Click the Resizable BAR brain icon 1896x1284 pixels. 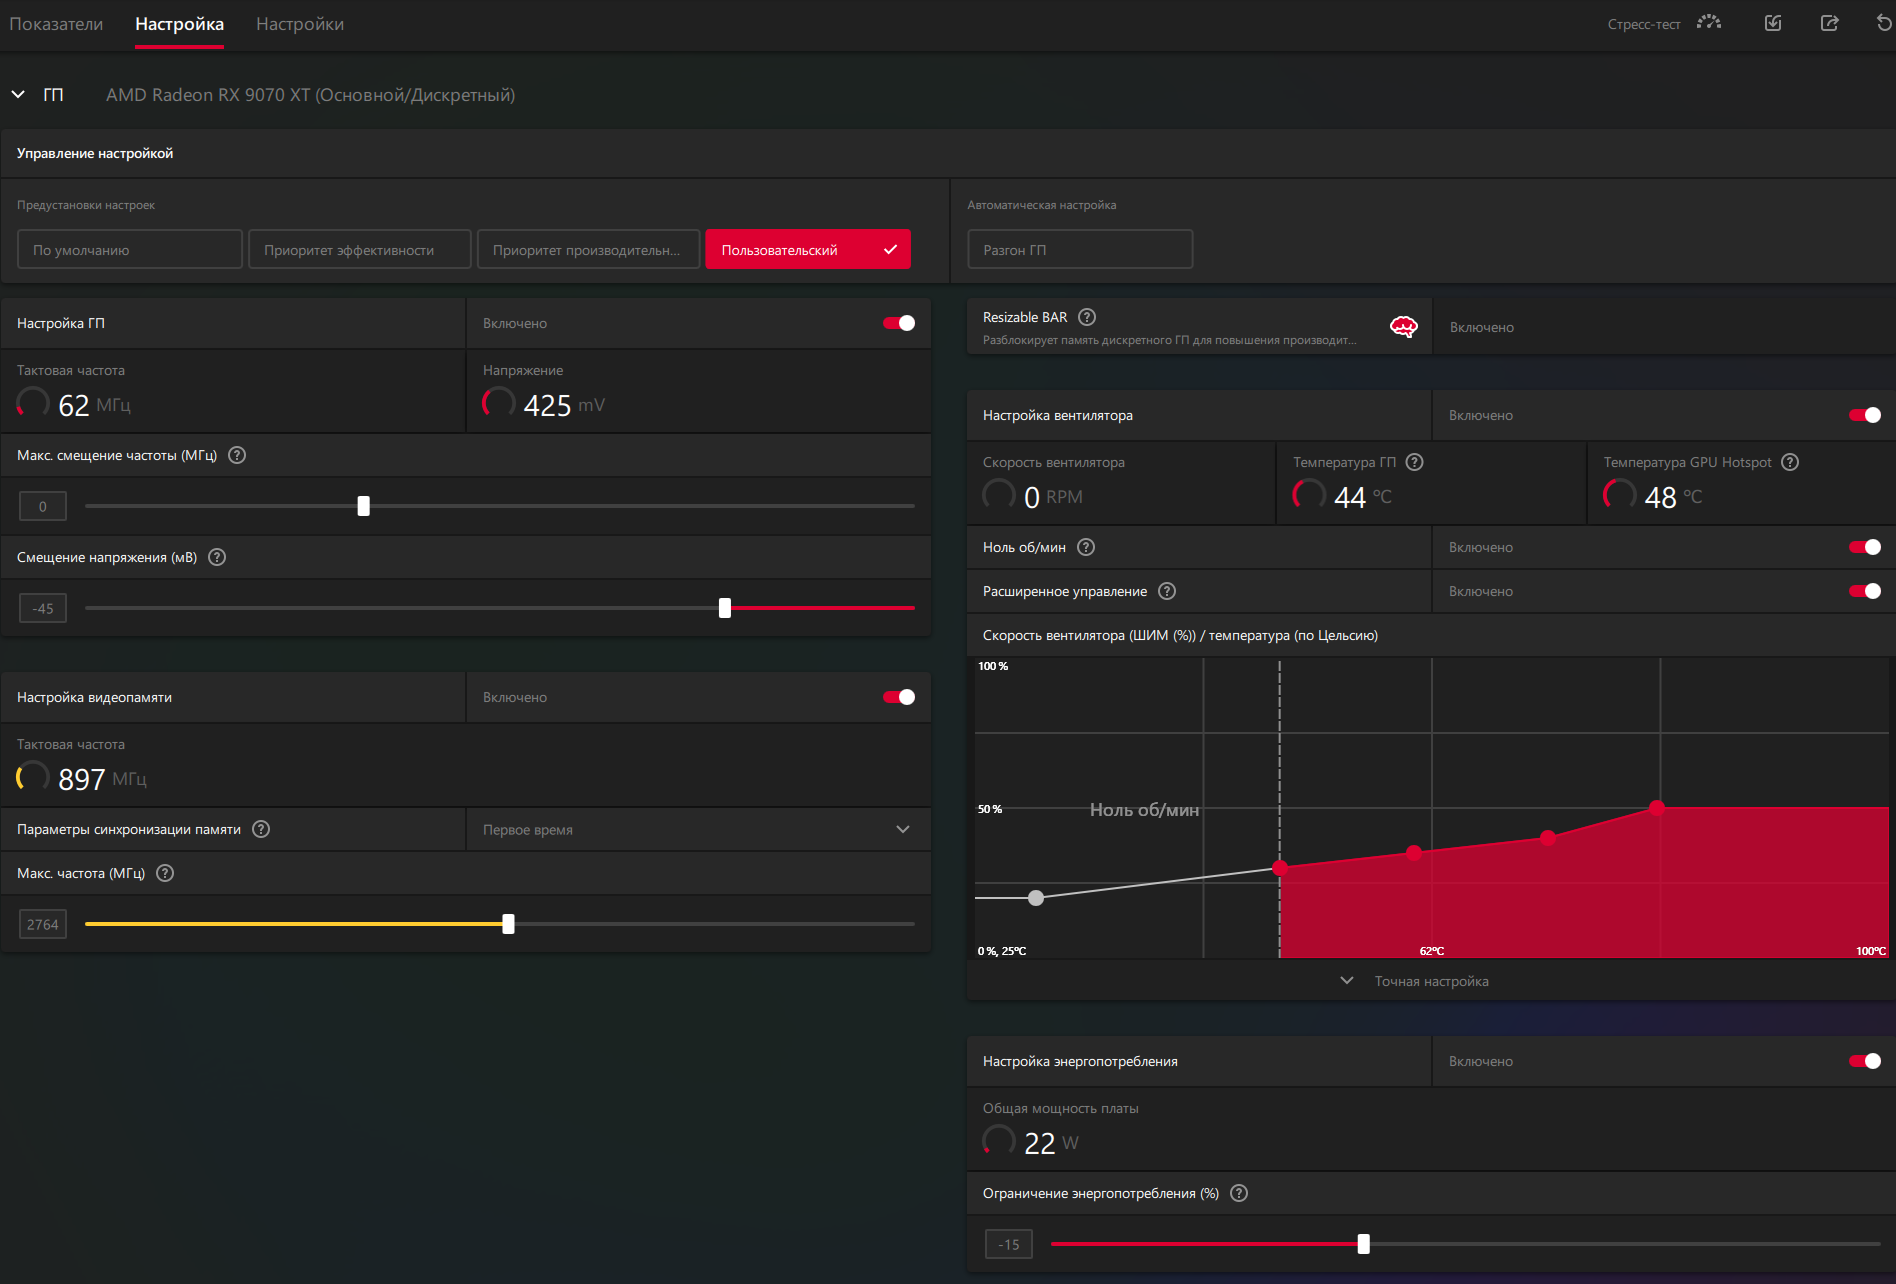coord(1404,327)
